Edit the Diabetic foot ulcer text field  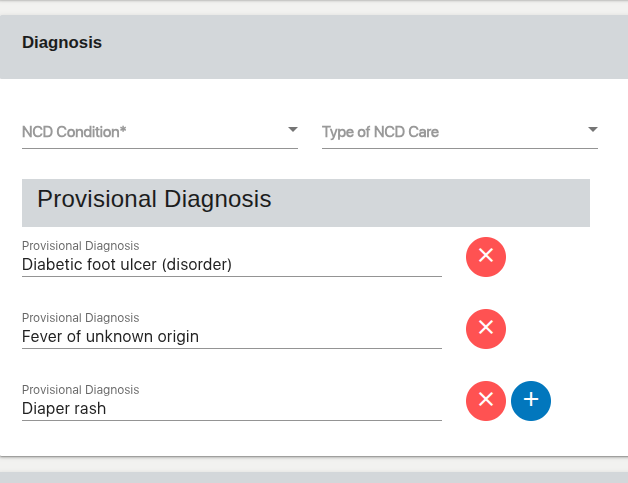pyautogui.click(x=230, y=265)
